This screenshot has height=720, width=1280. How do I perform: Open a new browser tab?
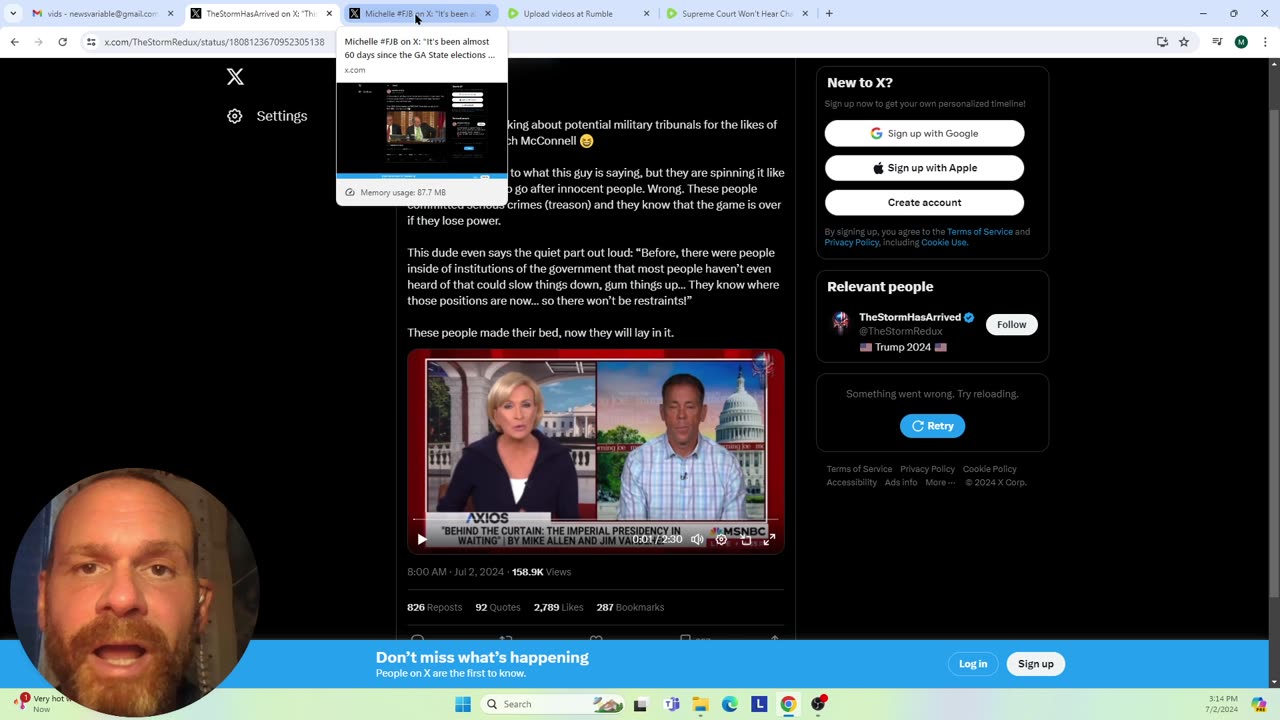[x=829, y=14]
